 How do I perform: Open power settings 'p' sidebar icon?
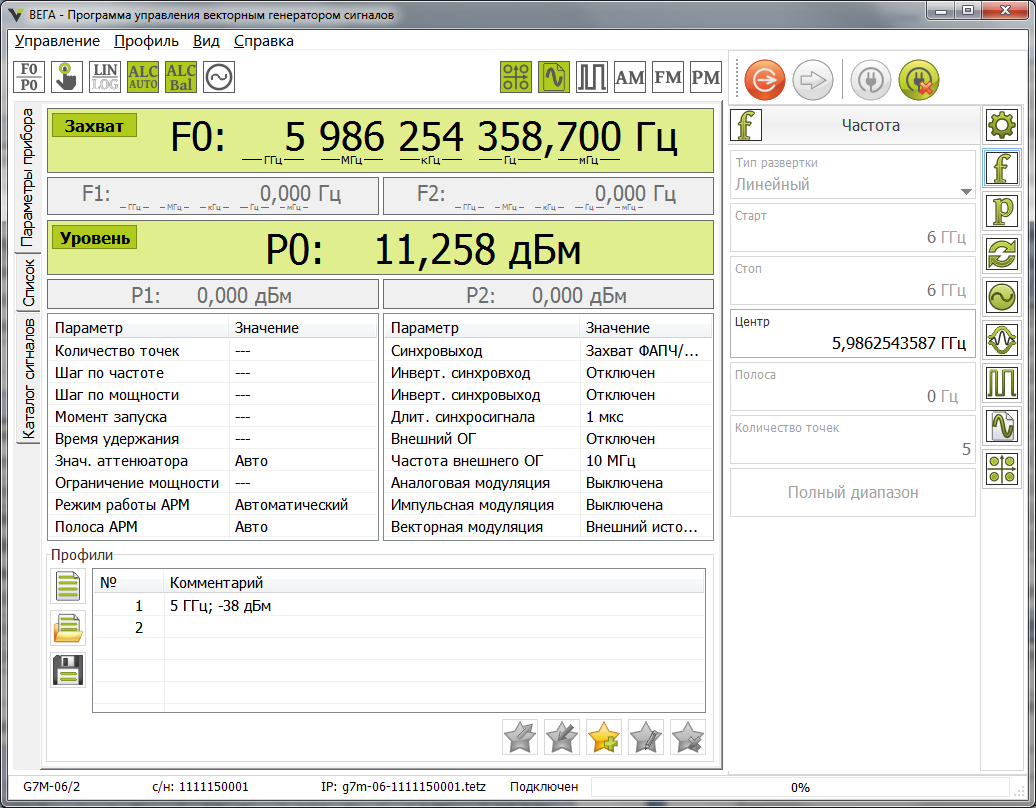coord(1002,211)
